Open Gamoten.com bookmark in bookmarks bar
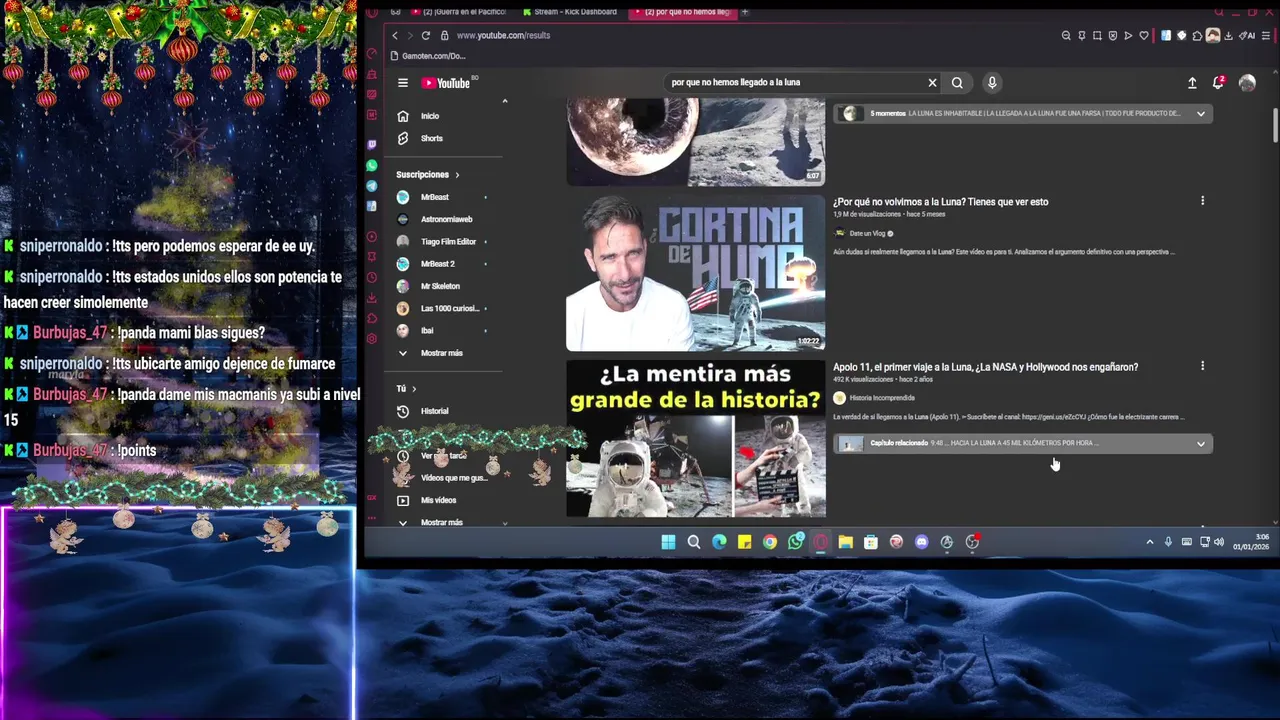 tap(428, 56)
